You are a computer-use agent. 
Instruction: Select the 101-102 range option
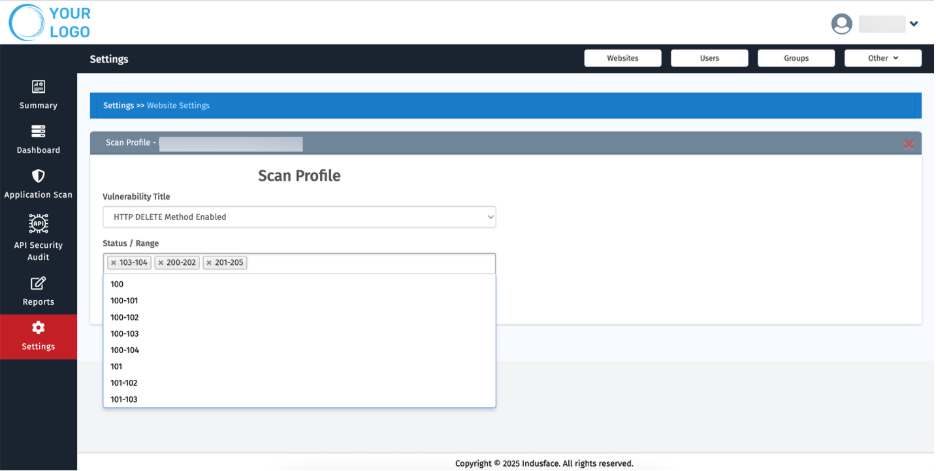click(x=299, y=383)
